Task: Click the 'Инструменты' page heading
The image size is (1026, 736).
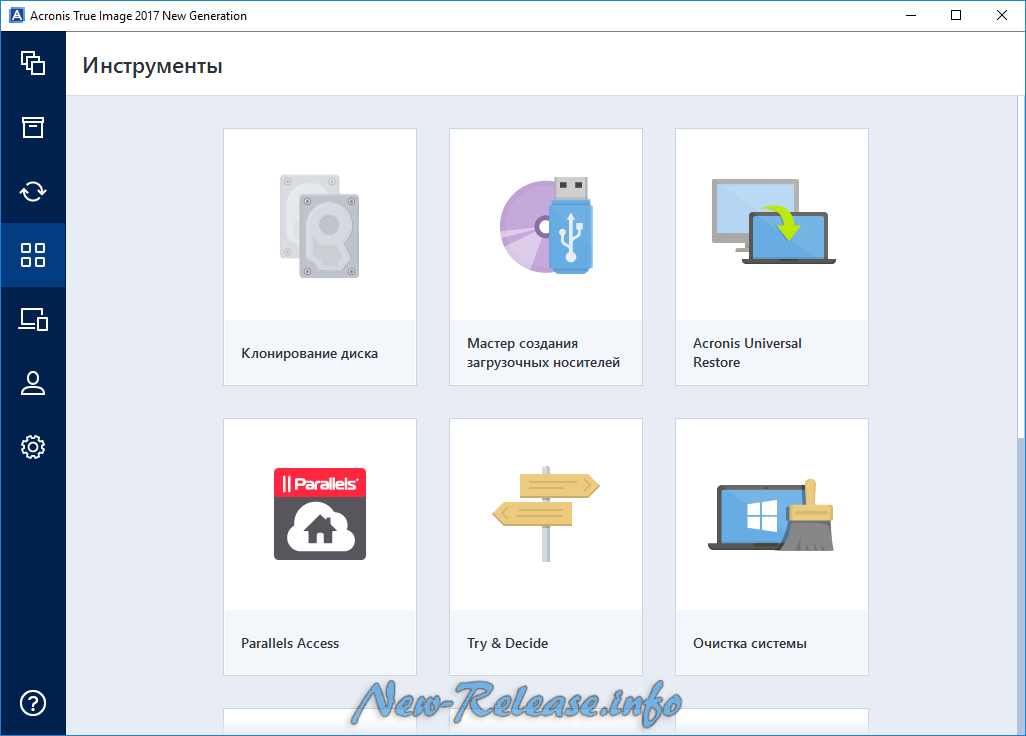Action: click(152, 66)
